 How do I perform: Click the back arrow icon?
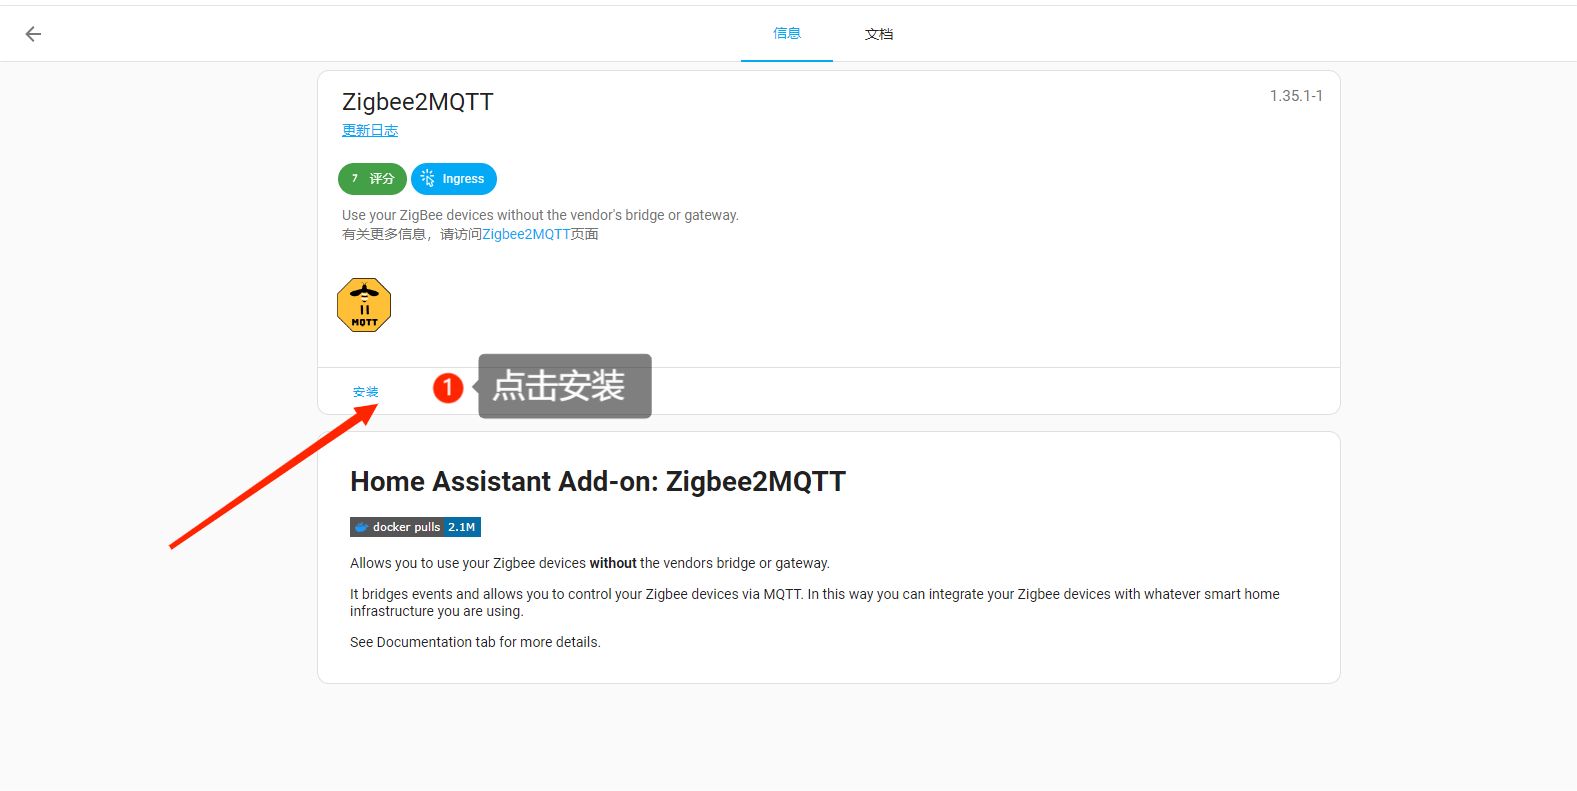click(33, 34)
